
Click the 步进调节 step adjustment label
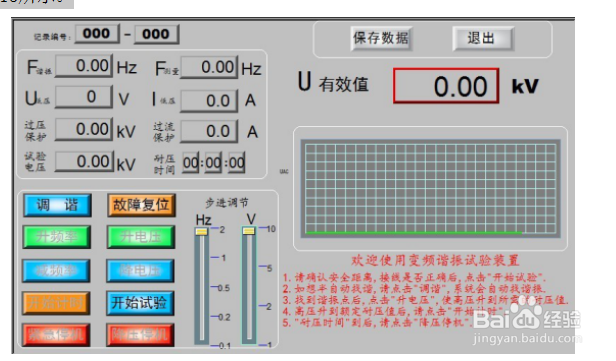click(x=227, y=203)
